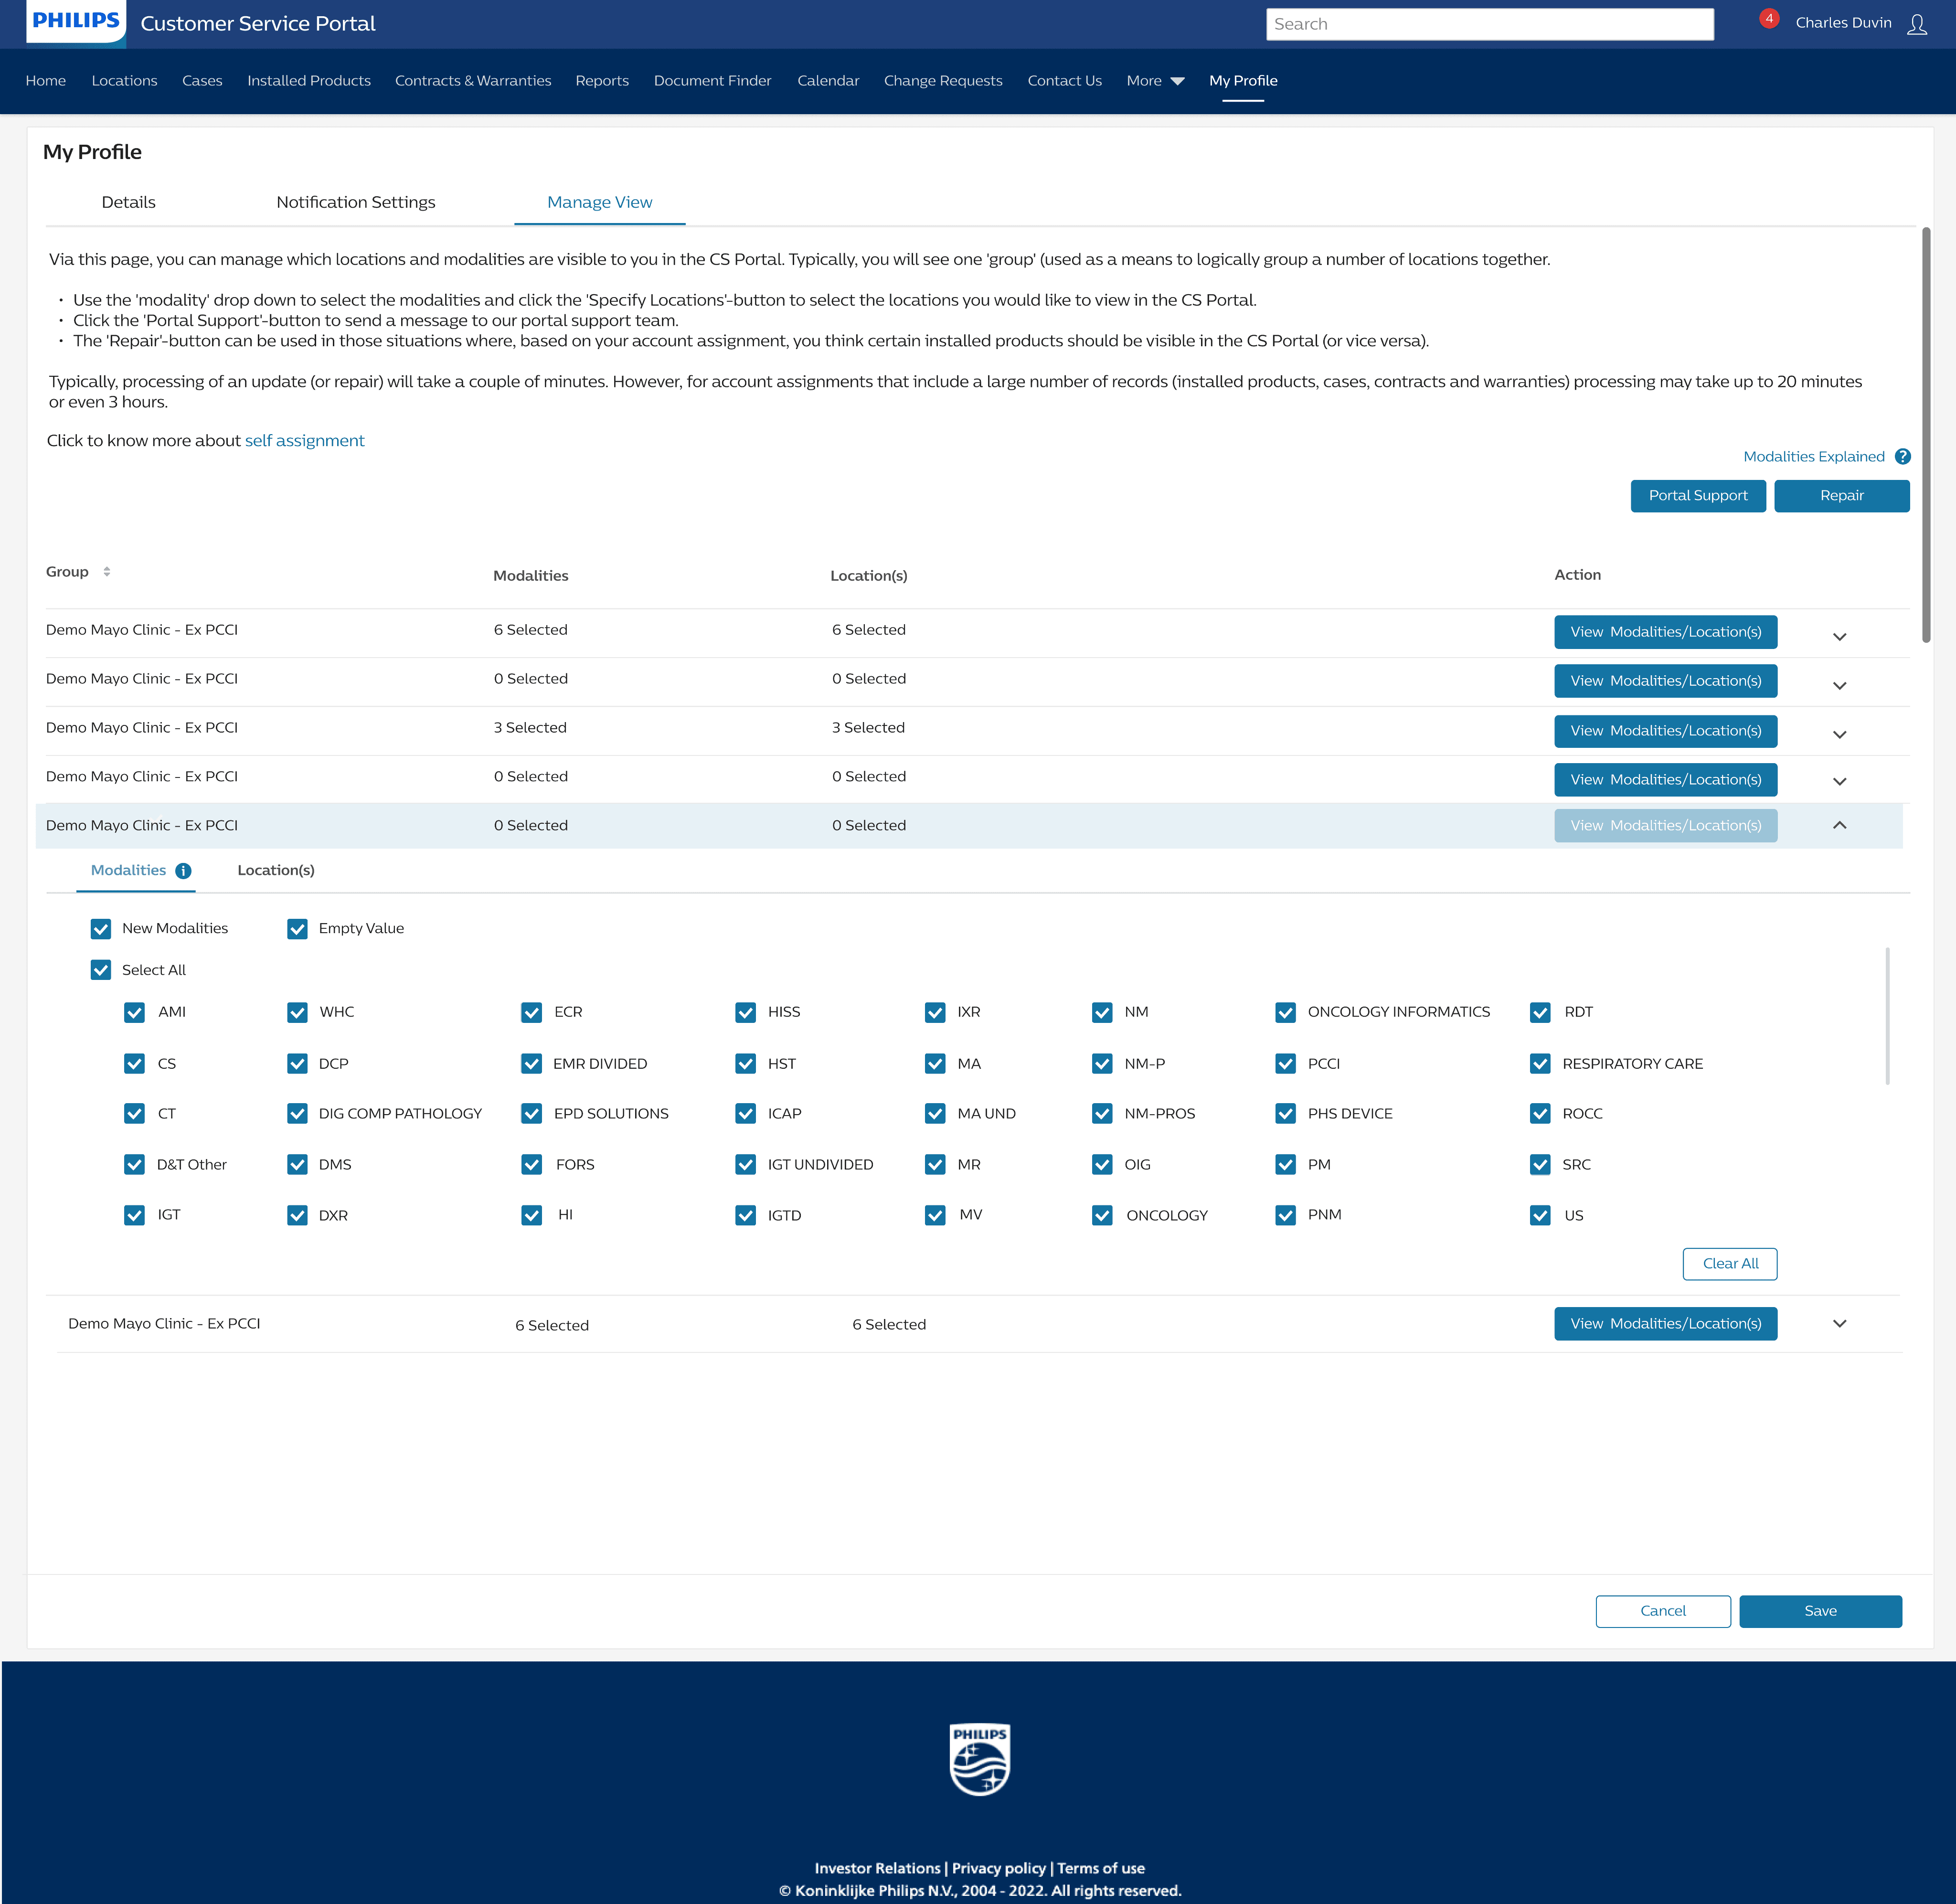Click the Philips shield logo in the footer
Screen dimensions: 1956x1904
coord(979,1759)
